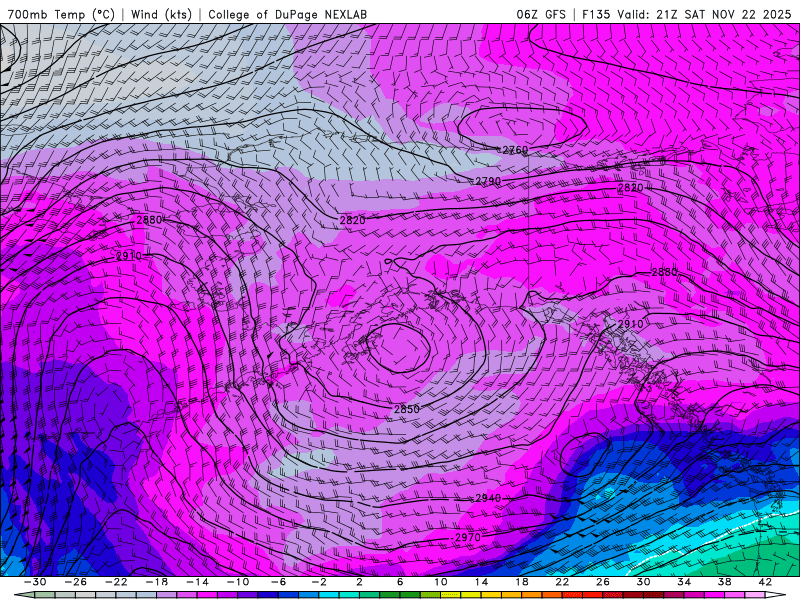Click the 2970 height contour label
This screenshot has height=600, width=800.
click(x=466, y=537)
